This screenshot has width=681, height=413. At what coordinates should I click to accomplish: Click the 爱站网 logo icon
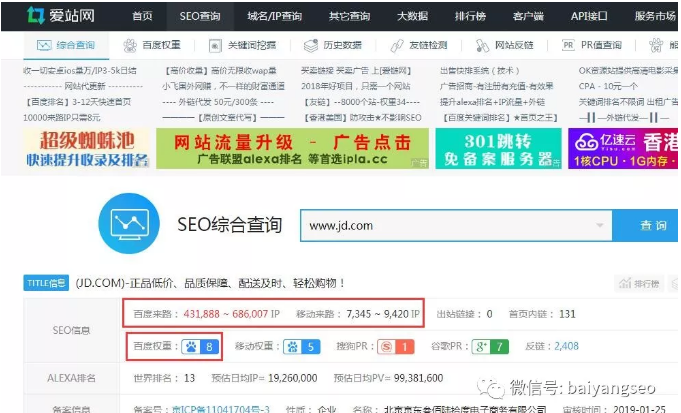pos(35,15)
